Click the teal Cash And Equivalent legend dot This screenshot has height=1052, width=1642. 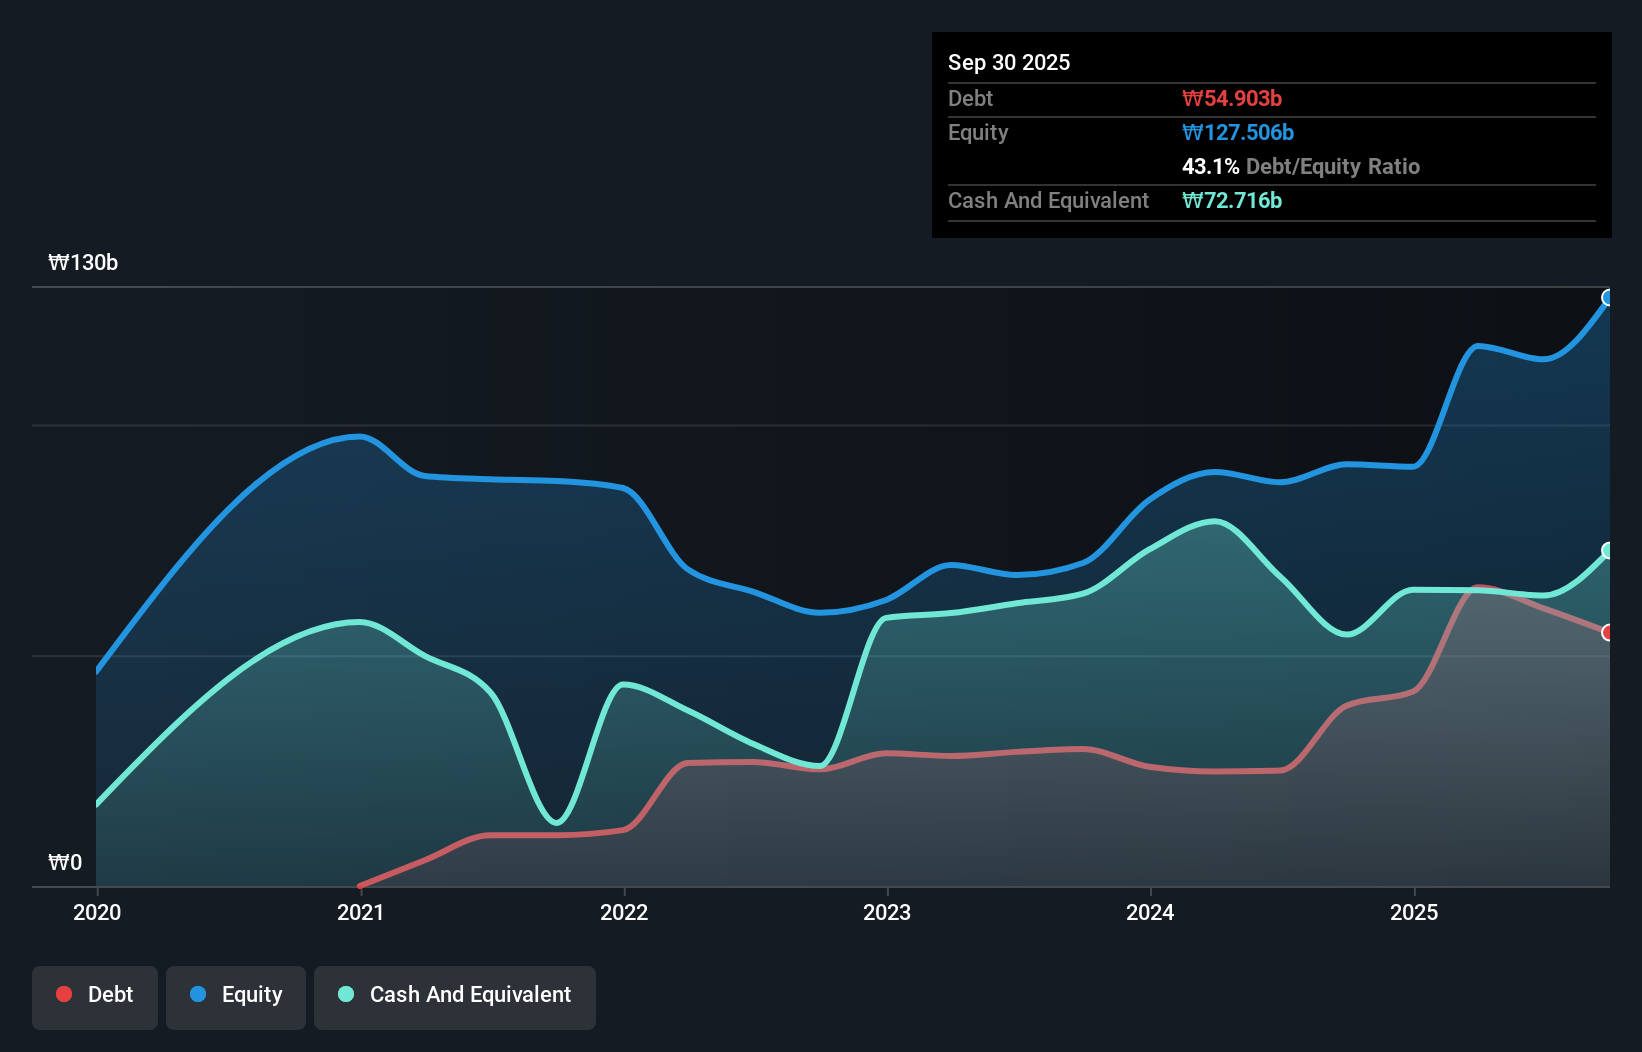point(346,994)
